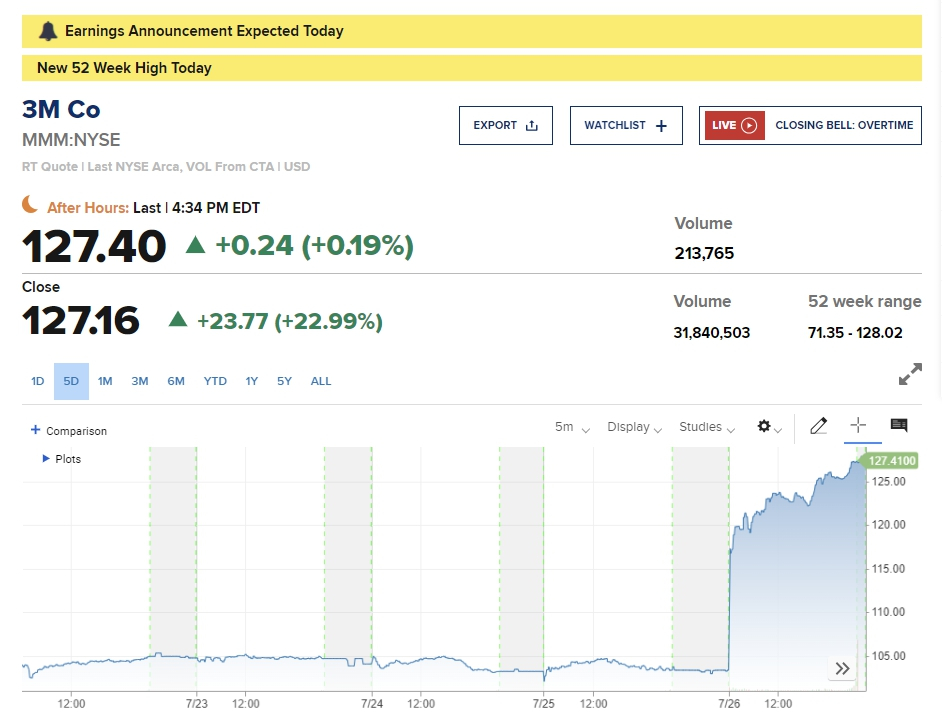942x726 pixels.
Task: Select the pencil drawing tool
Action: [818, 427]
